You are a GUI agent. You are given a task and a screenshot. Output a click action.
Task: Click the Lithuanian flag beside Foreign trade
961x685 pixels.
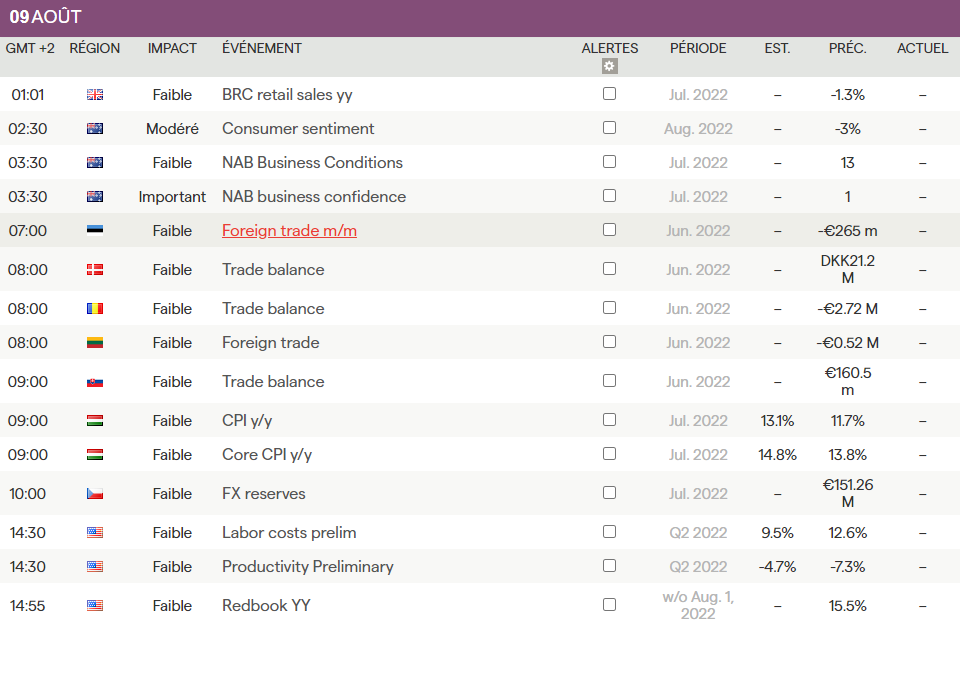(95, 343)
